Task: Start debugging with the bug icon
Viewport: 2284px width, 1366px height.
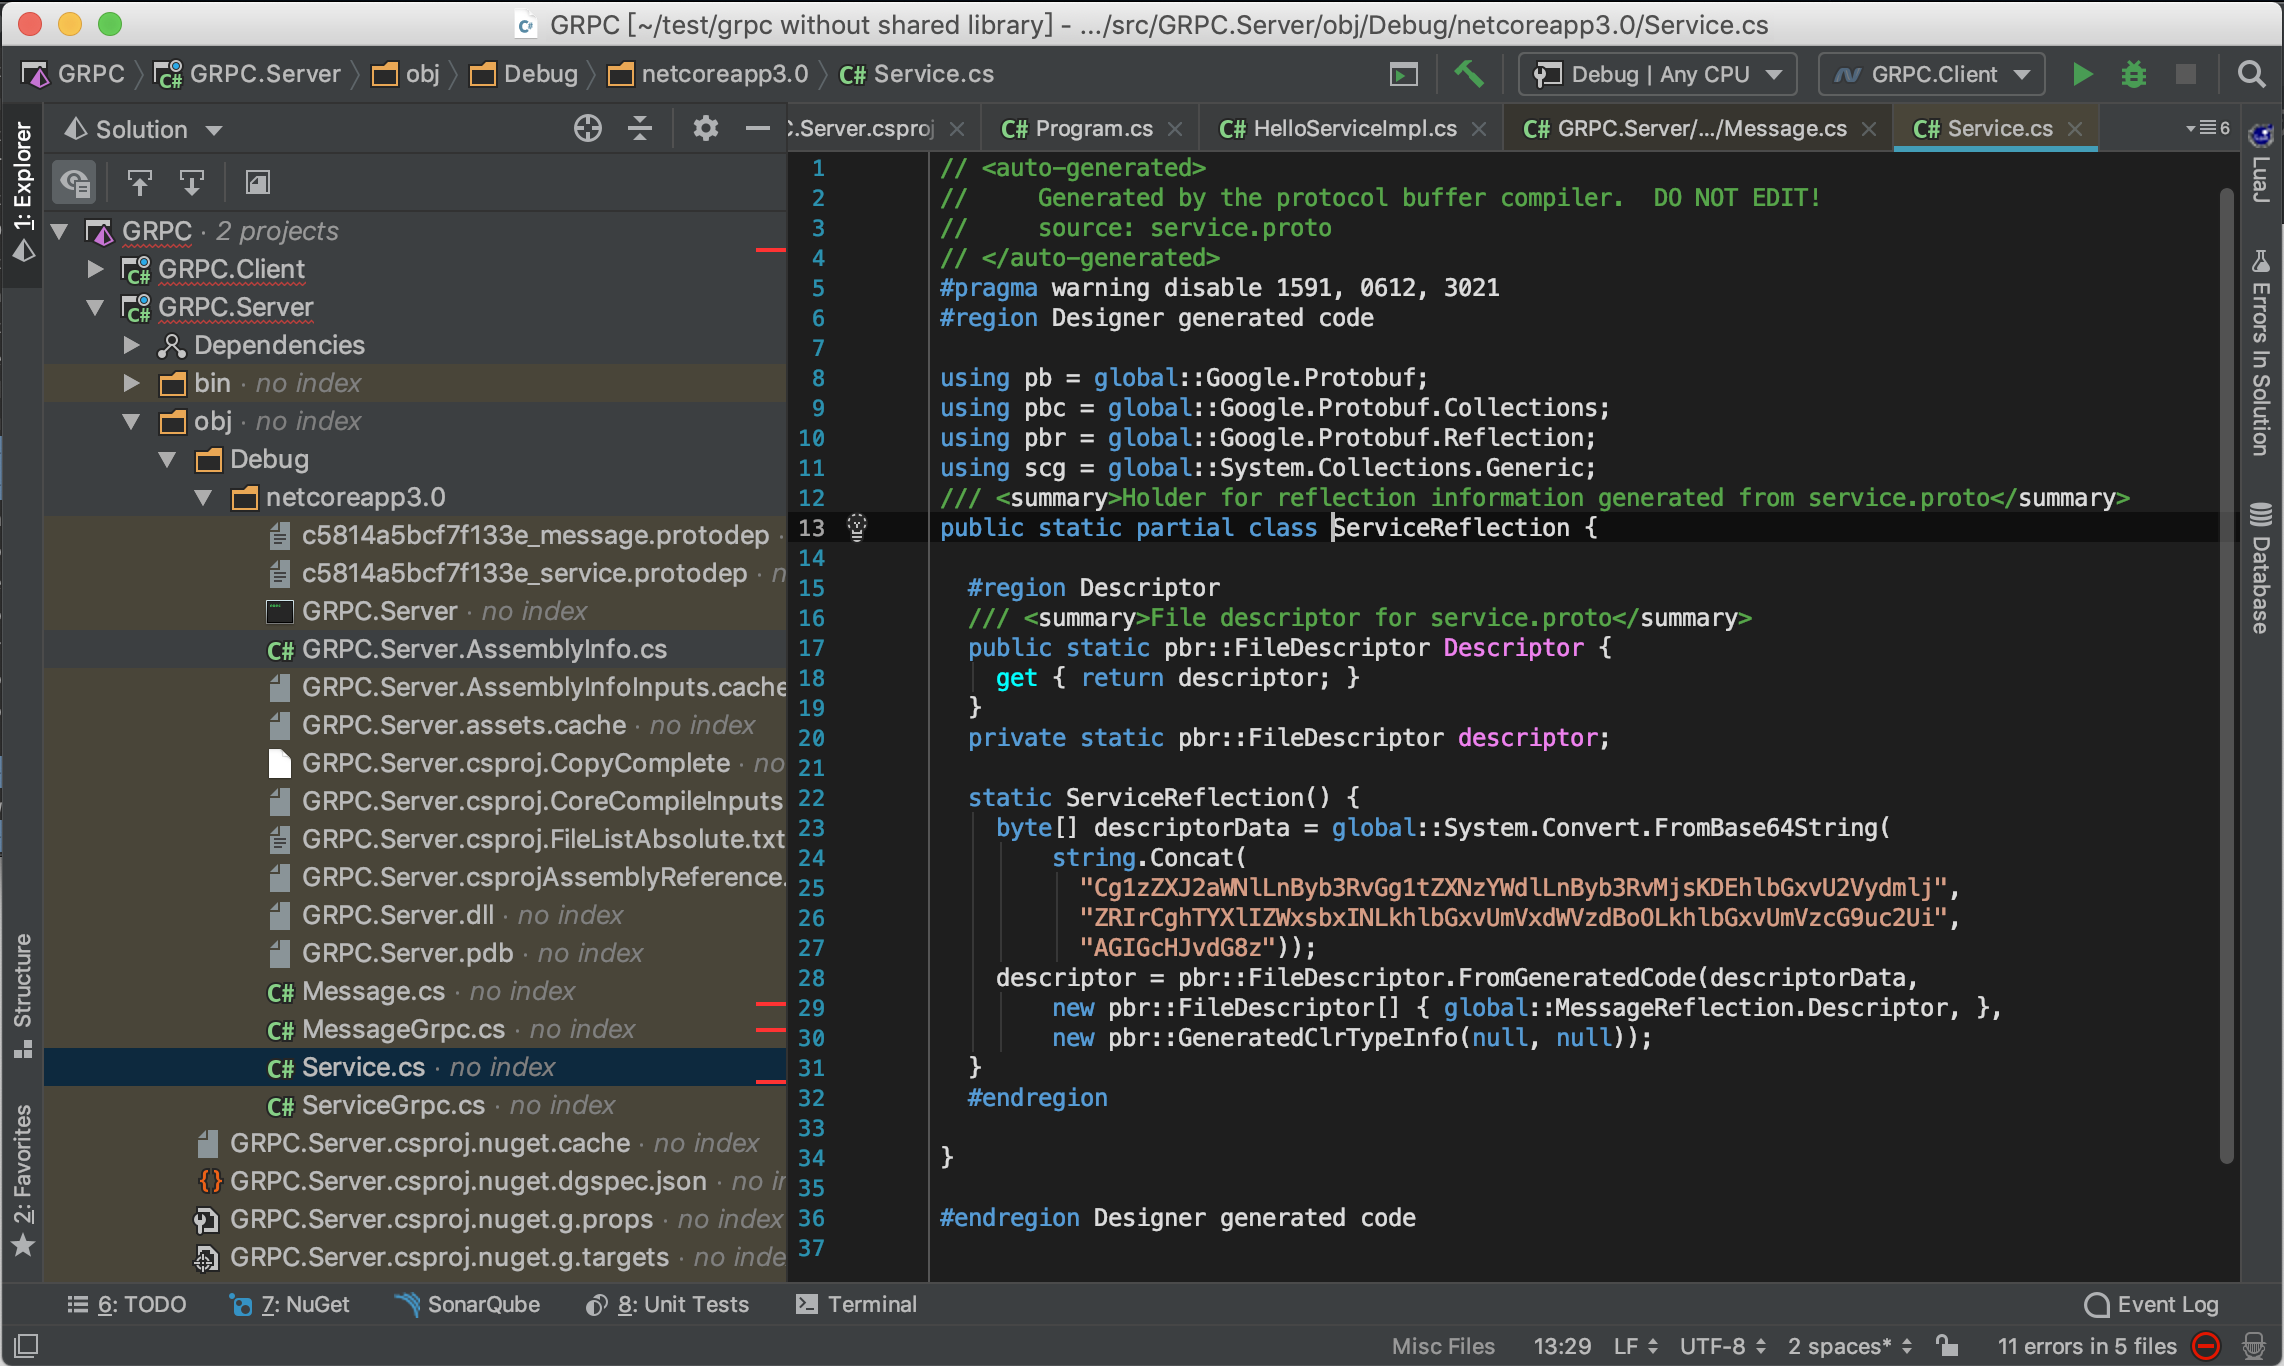Action: 2133,75
